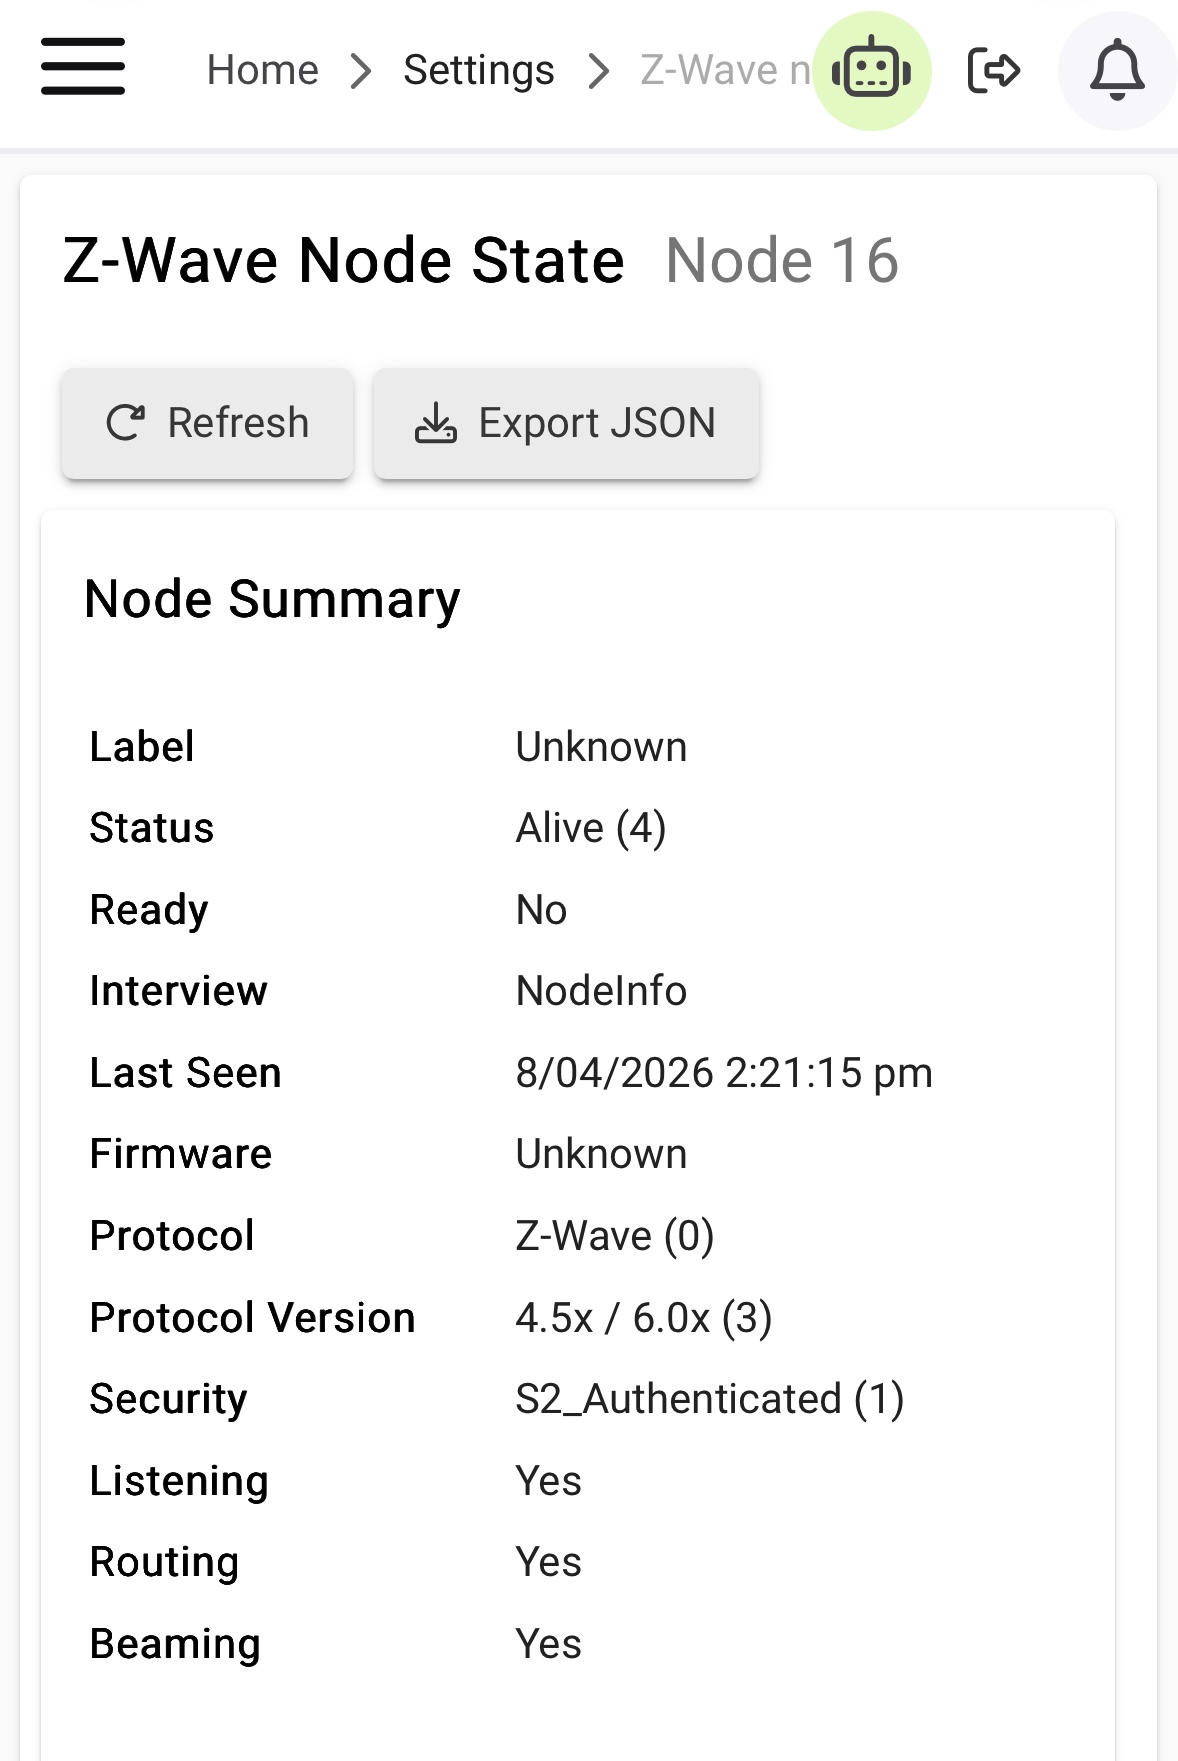Open the notifications bell

1117,71
